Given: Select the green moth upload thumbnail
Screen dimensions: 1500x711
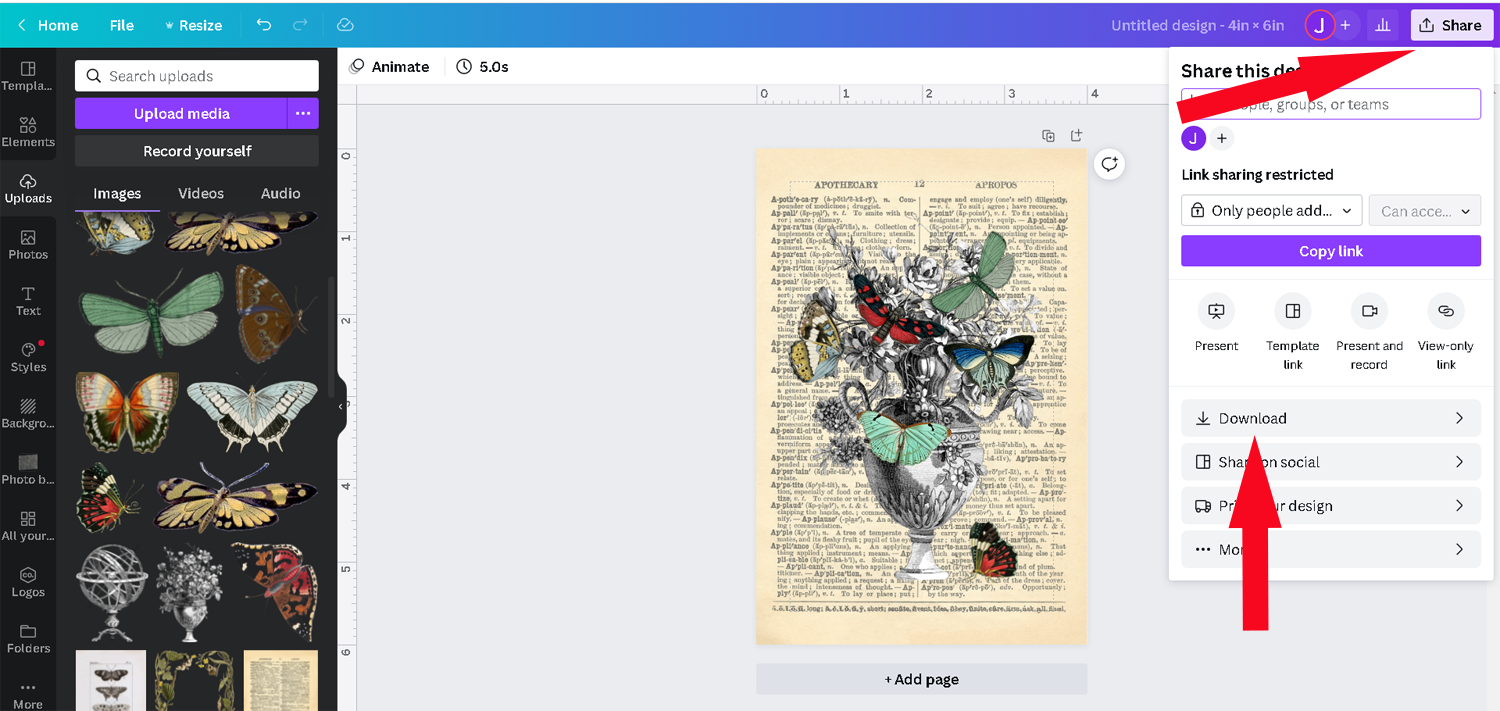Looking at the screenshot, I should tap(151, 314).
